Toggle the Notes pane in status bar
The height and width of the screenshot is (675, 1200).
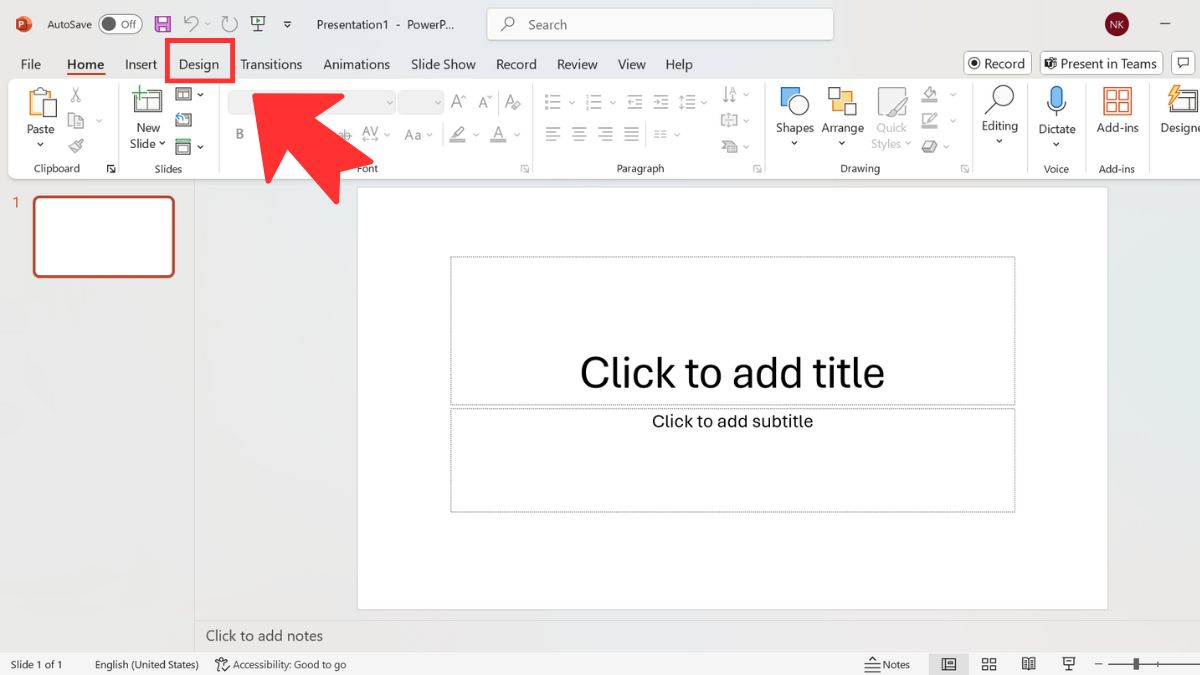point(887,664)
